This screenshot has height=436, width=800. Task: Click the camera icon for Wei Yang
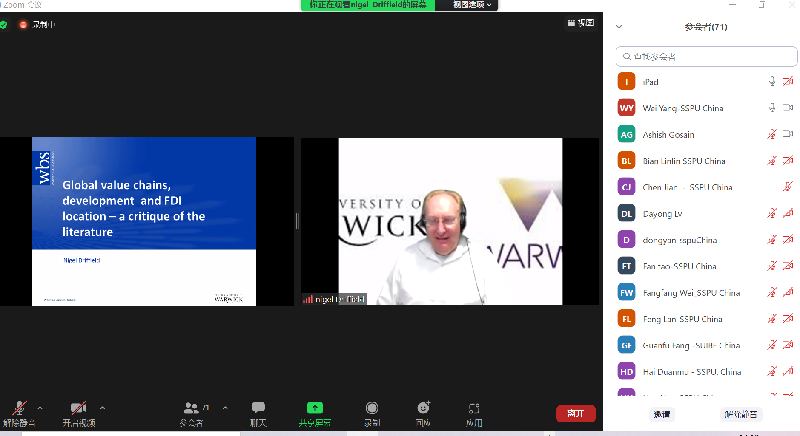pos(788,108)
